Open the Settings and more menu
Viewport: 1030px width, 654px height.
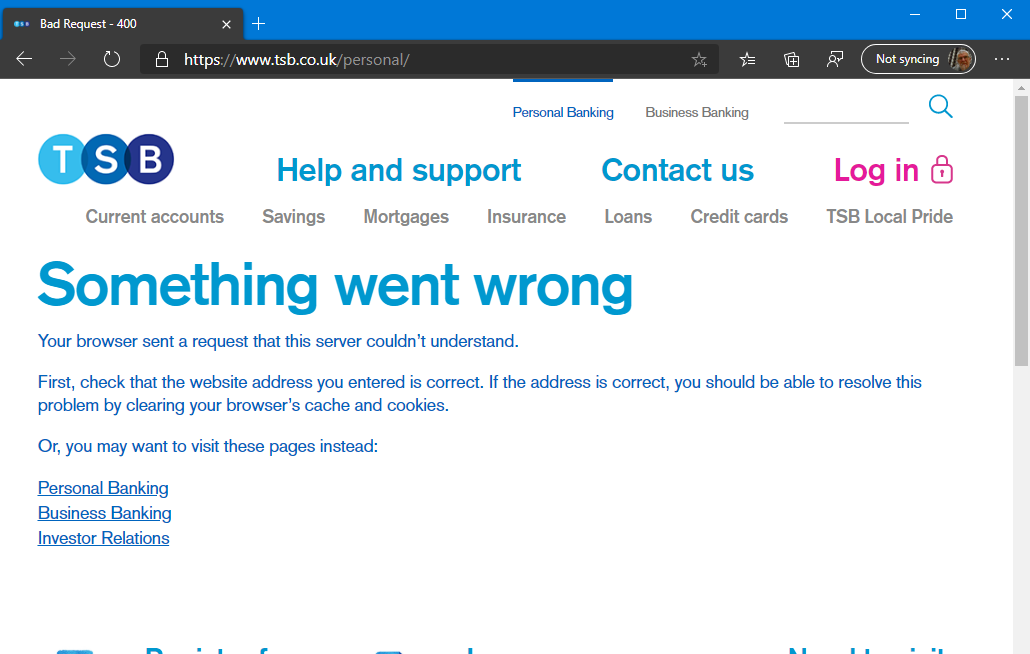pyautogui.click(x=1002, y=59)
